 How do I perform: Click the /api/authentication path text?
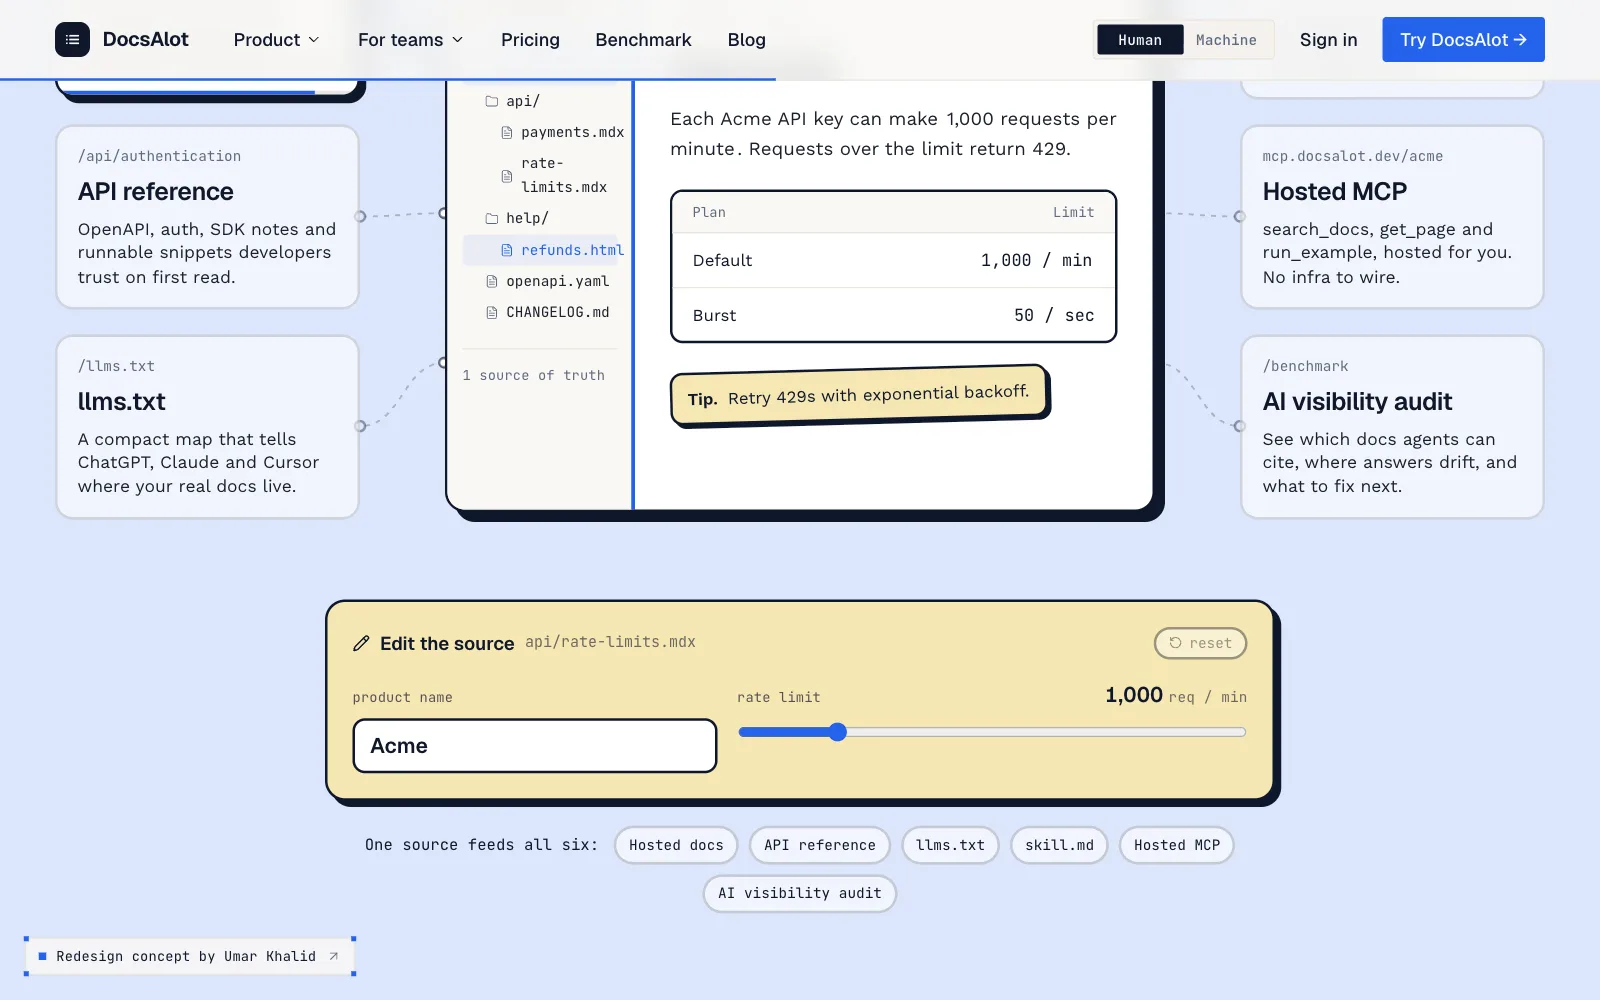coord(159,156)
